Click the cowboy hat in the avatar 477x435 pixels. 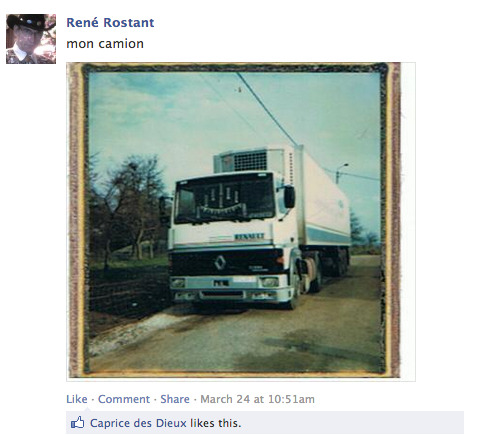(x=28, y=23)
